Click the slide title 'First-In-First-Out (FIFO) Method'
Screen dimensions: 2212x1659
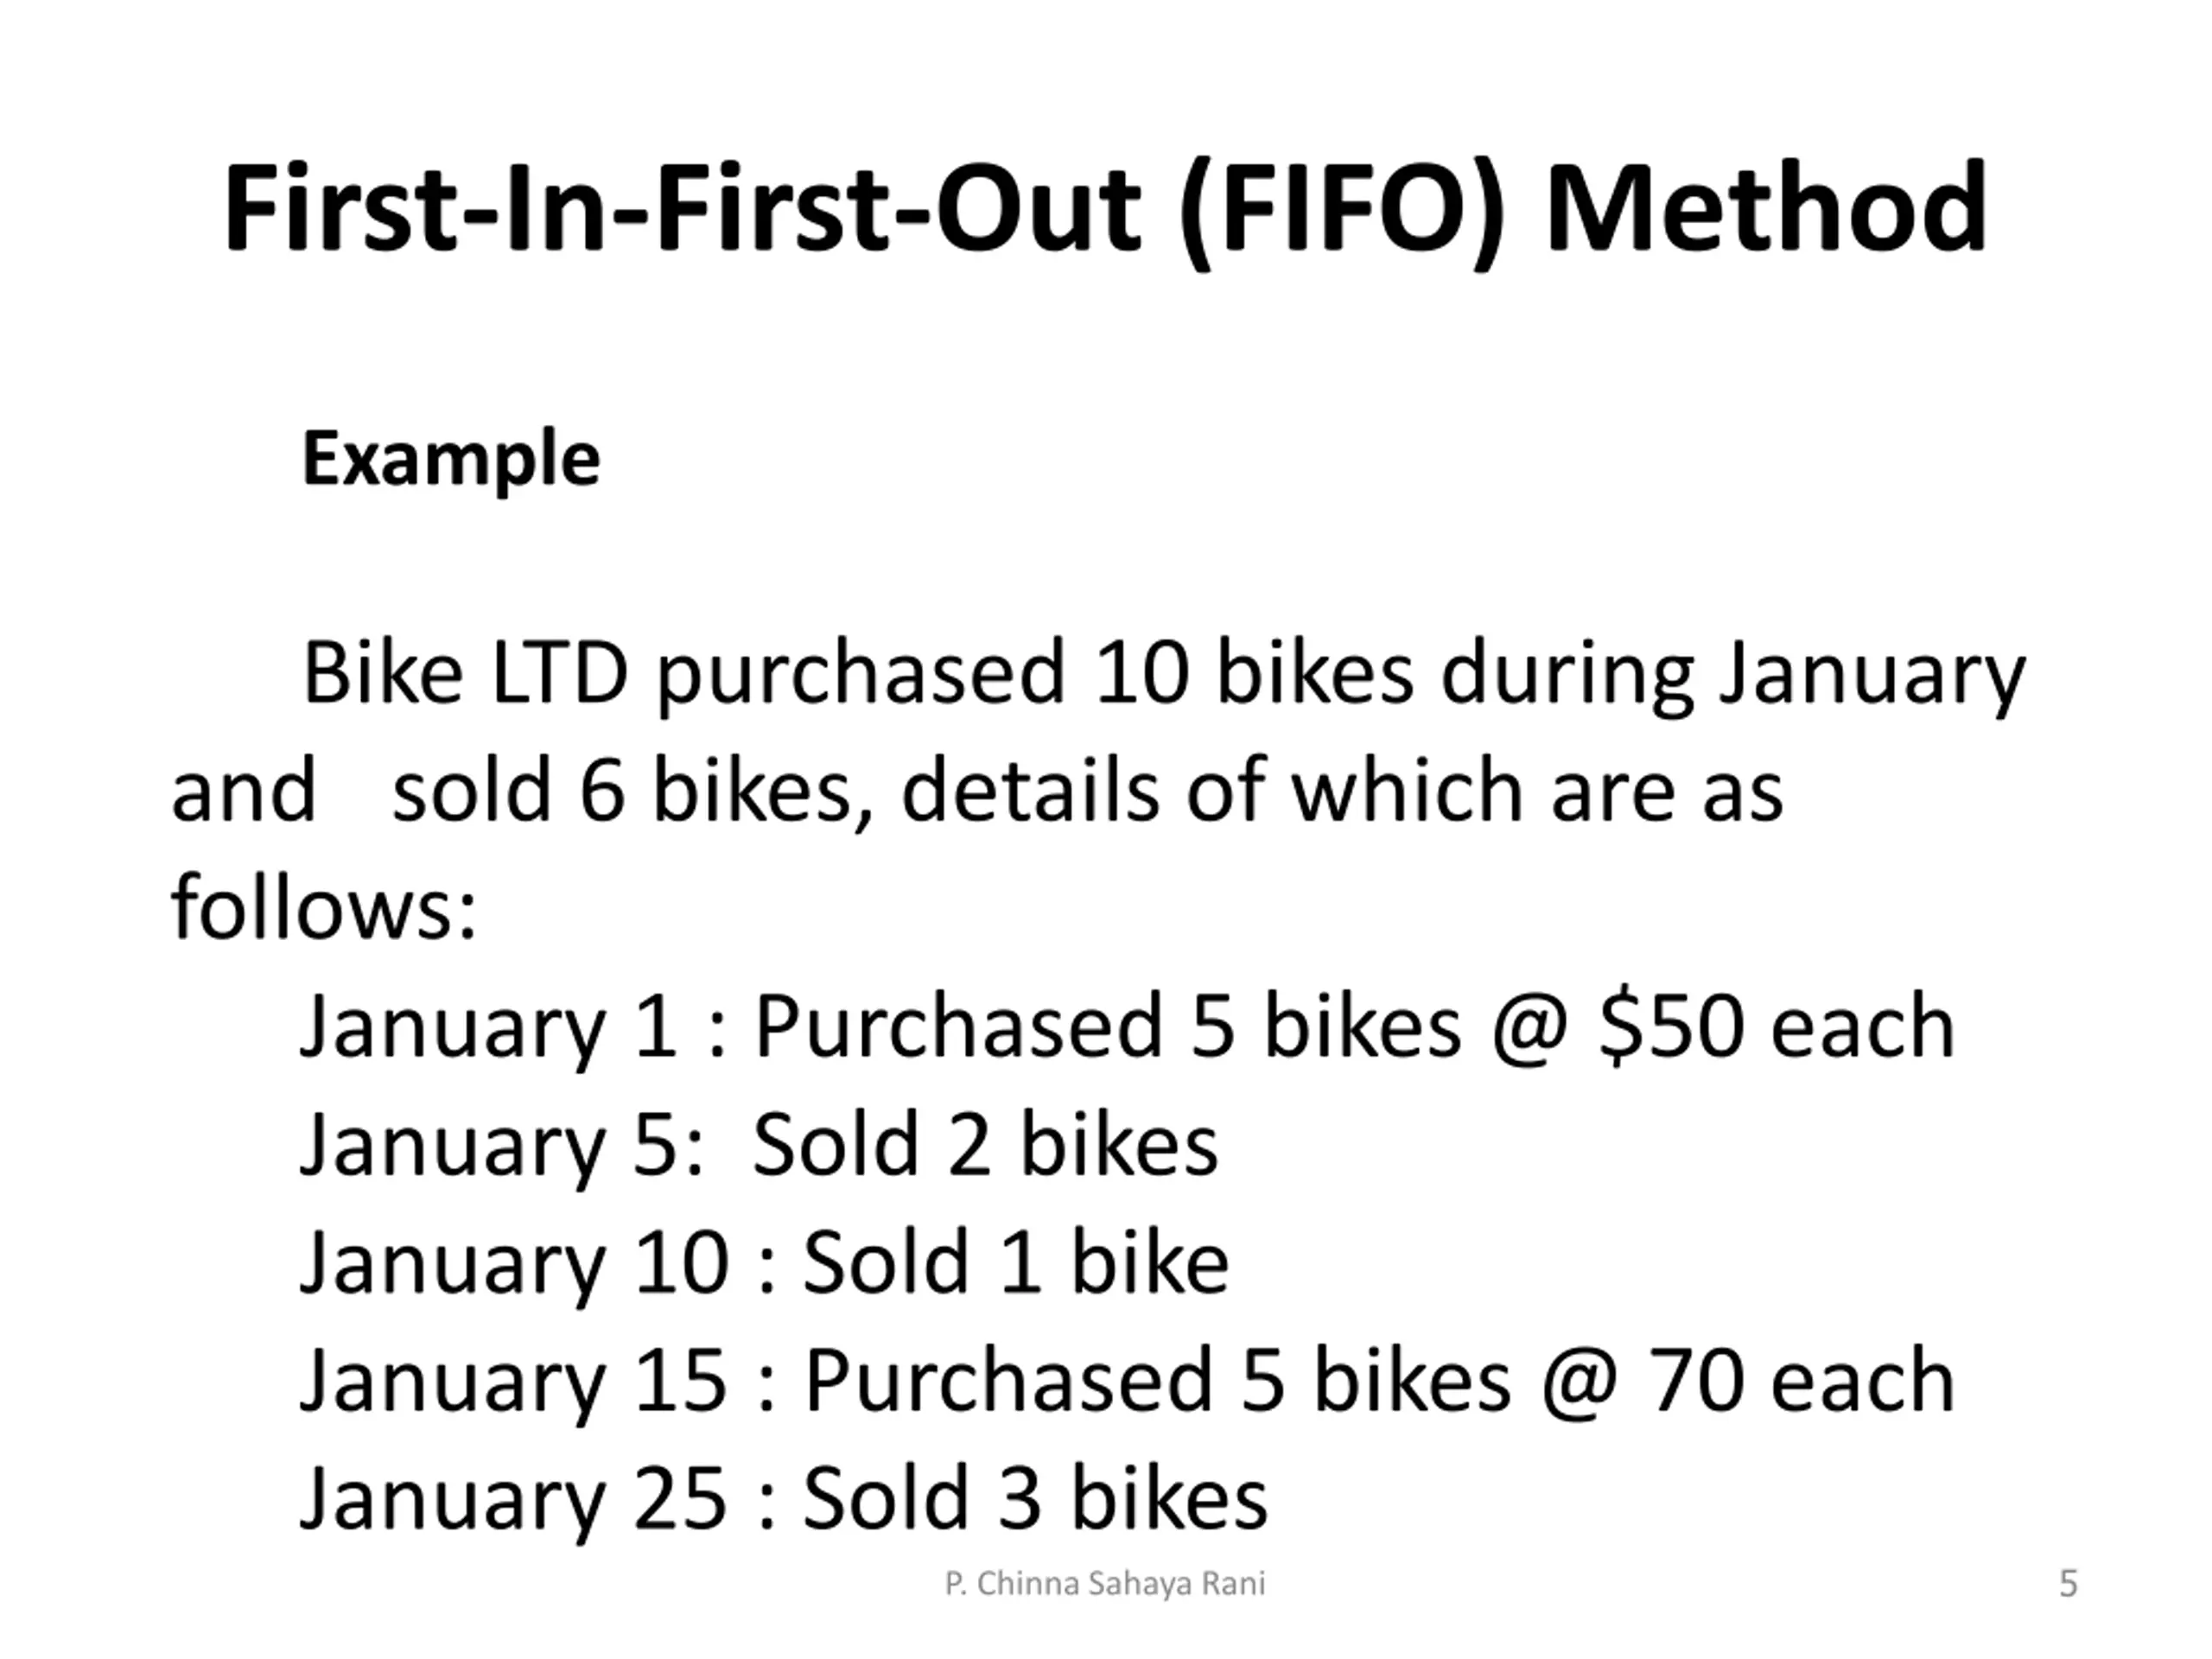click(1105, 210)
